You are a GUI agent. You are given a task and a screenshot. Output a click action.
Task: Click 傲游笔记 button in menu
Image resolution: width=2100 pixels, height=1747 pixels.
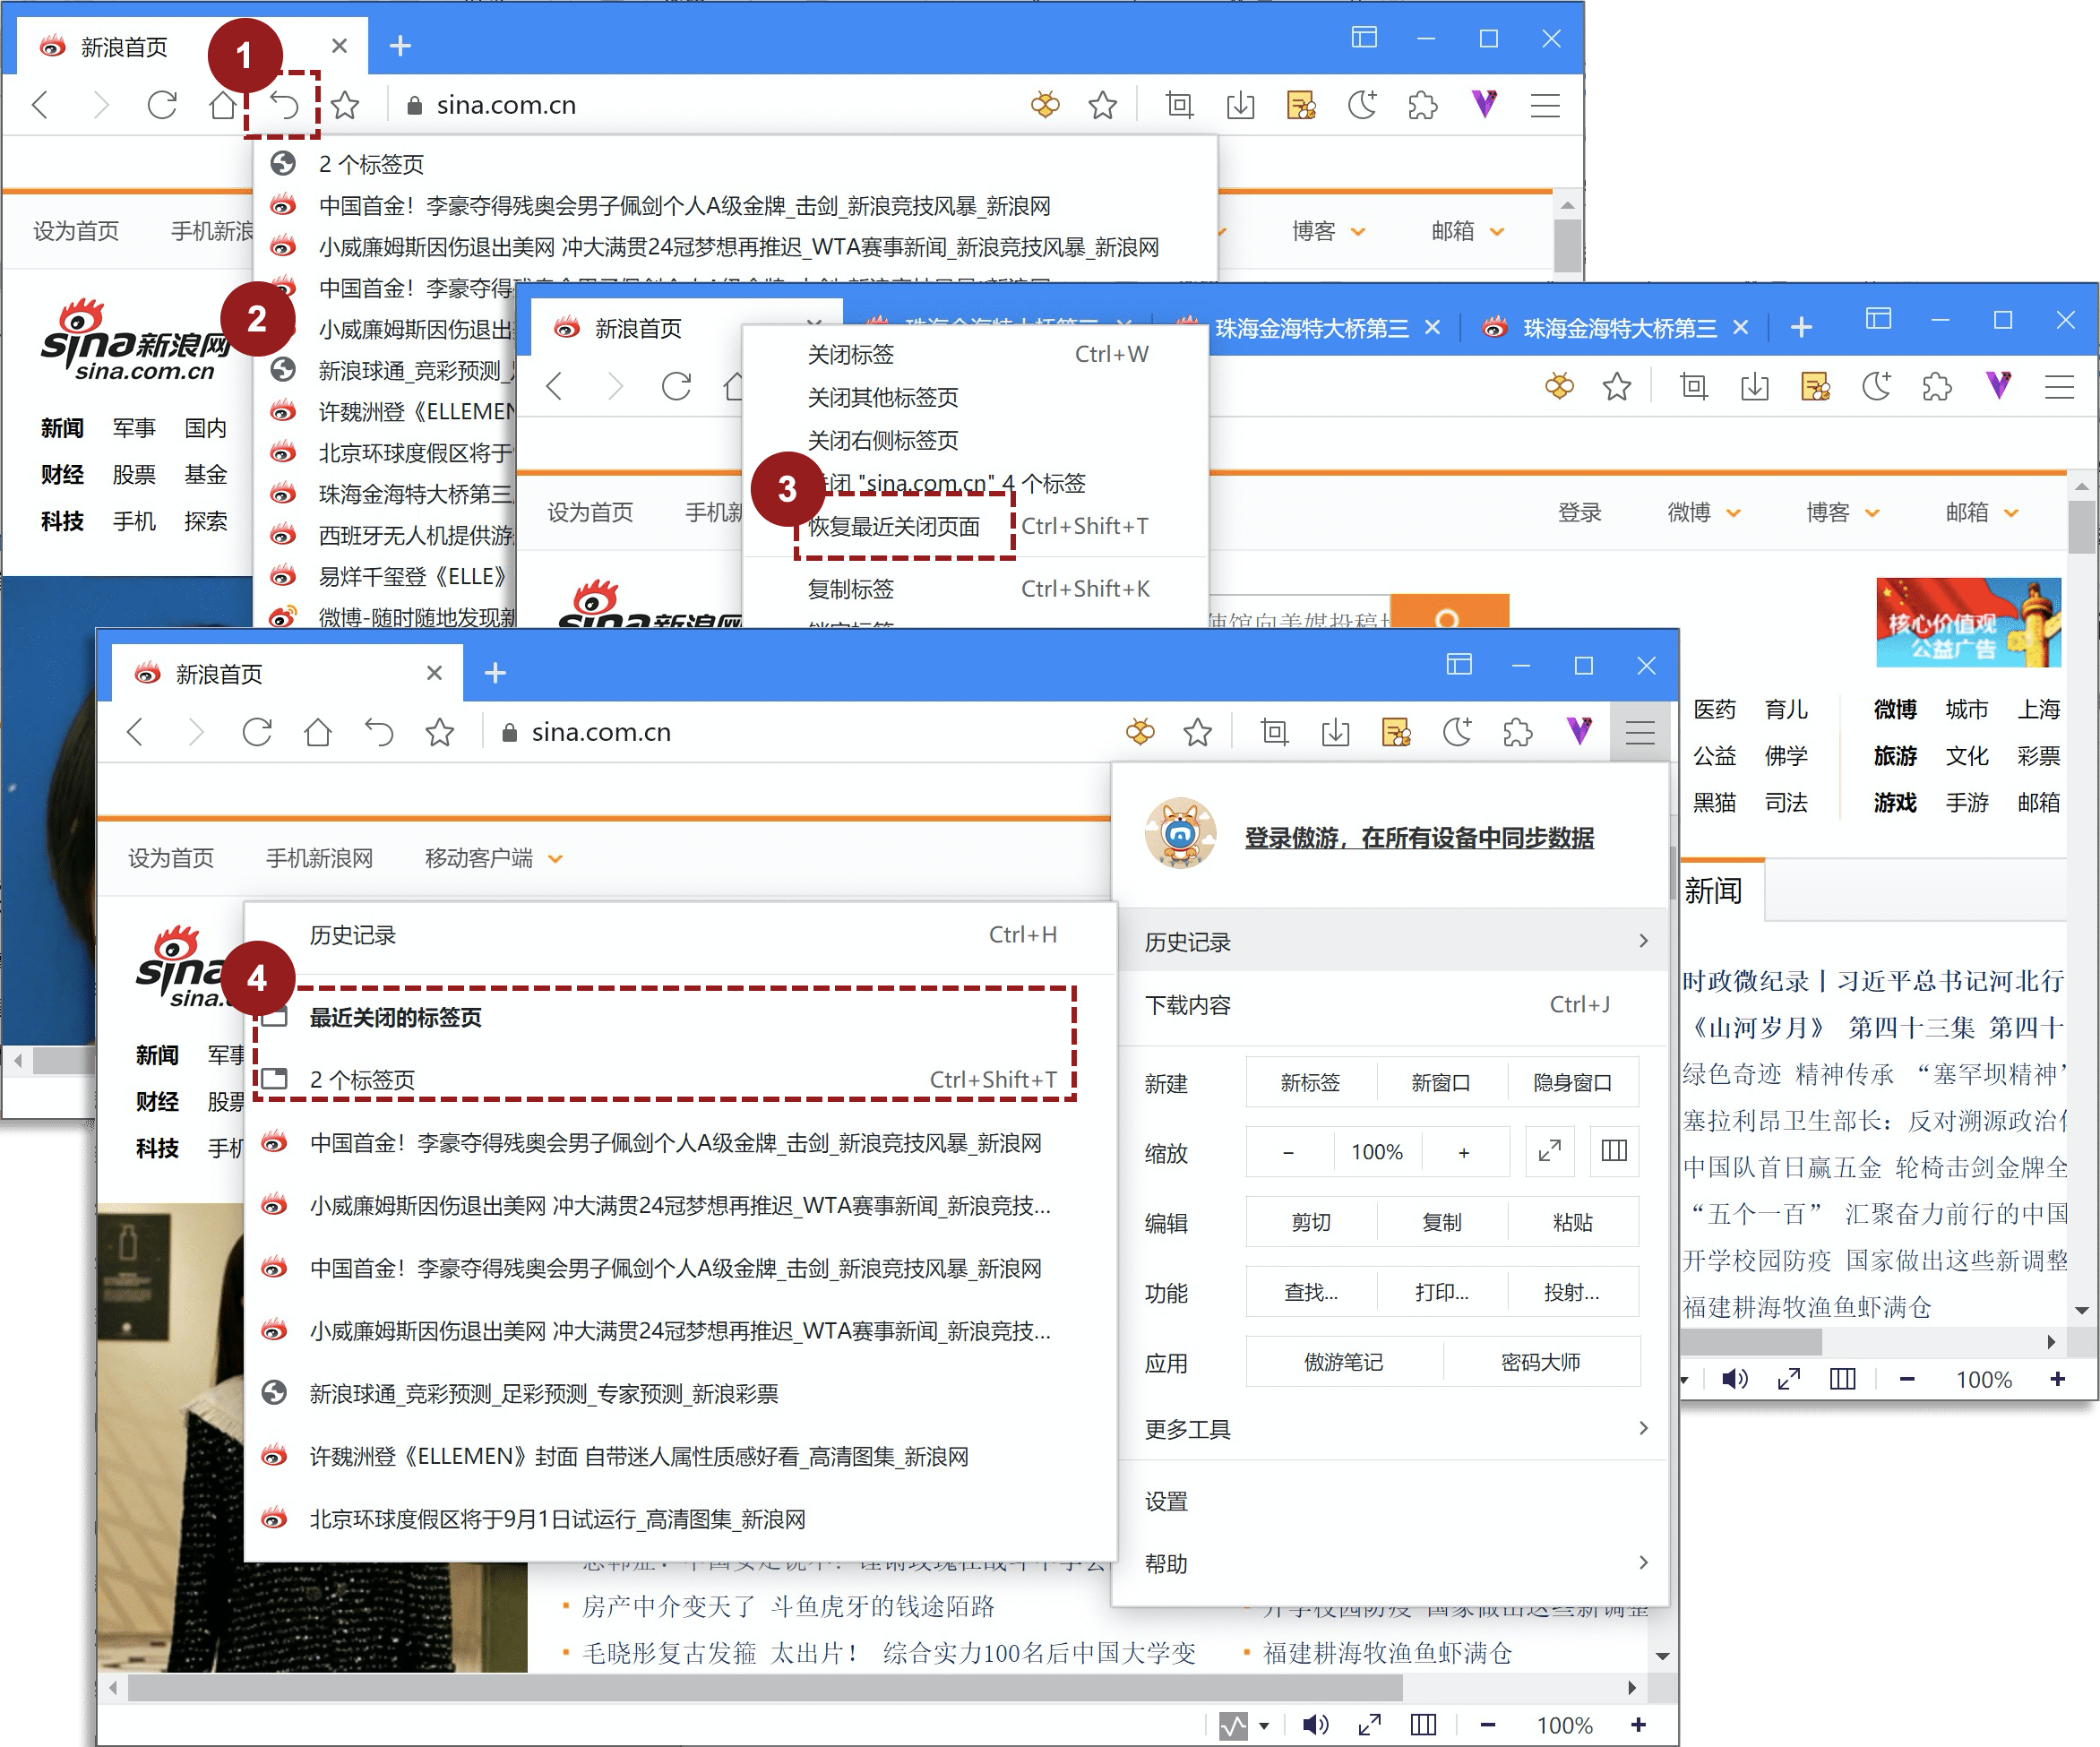pyautogui.click(x=1344, y=1362)
